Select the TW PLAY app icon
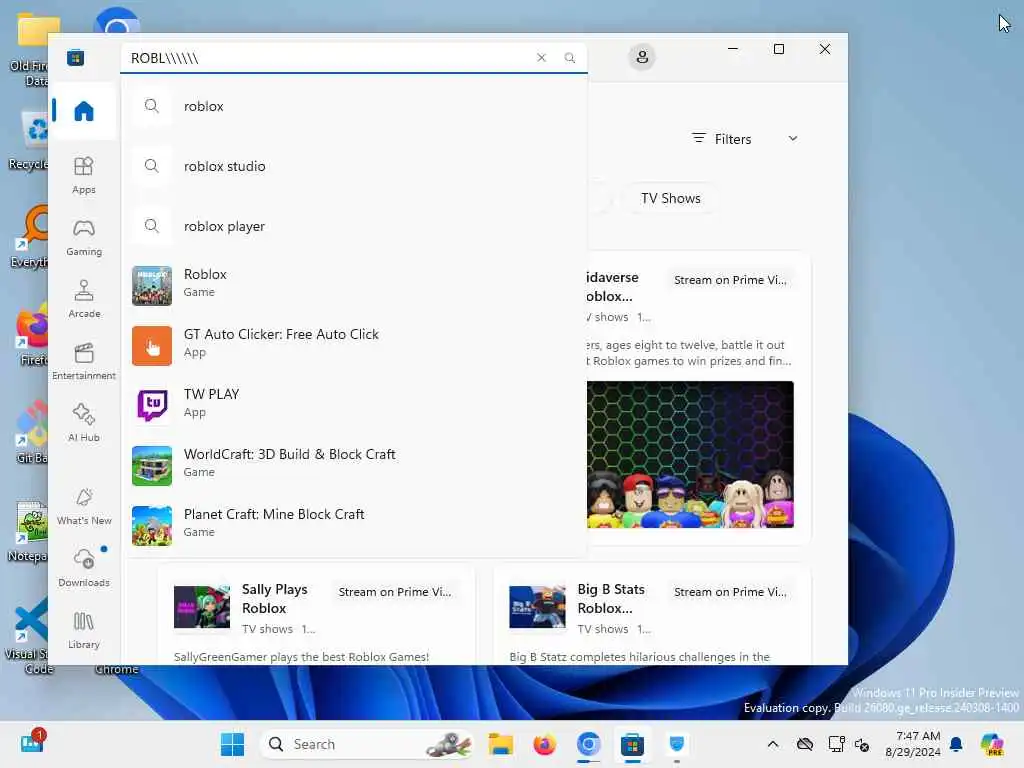 point(152,406)
